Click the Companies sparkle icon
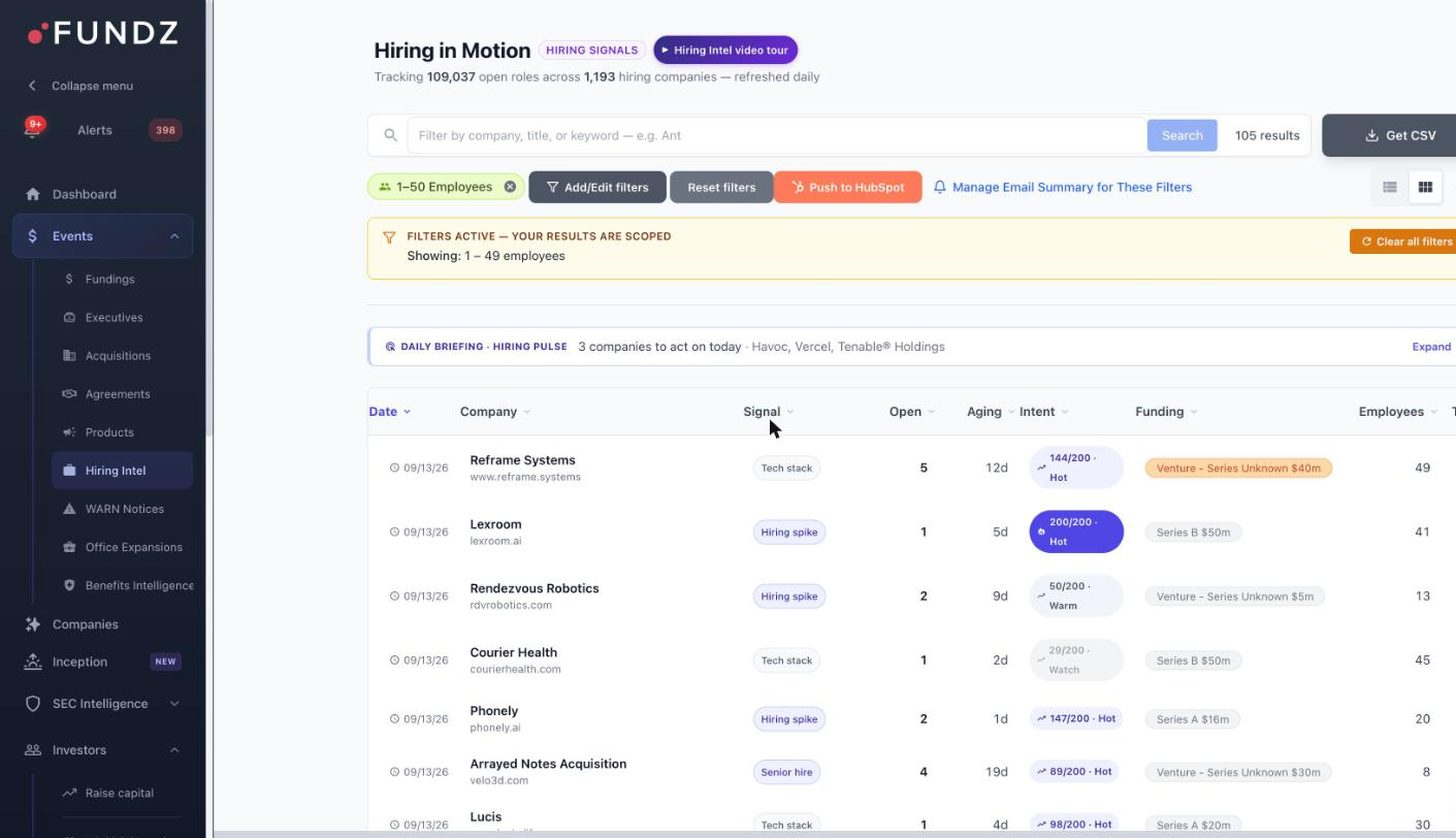Image resolution: width=1456 pixels, height=838 pixels. click(33, 624)
